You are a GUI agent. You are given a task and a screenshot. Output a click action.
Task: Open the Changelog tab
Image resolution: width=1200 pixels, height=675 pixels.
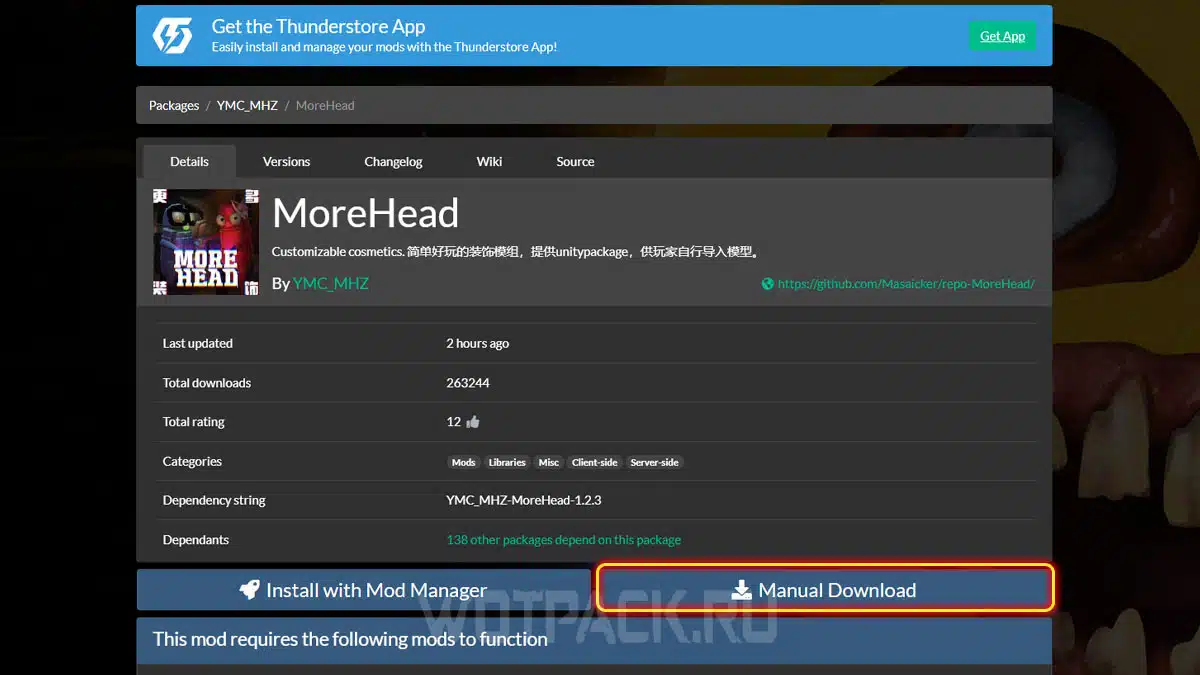(x=393, y=161)
